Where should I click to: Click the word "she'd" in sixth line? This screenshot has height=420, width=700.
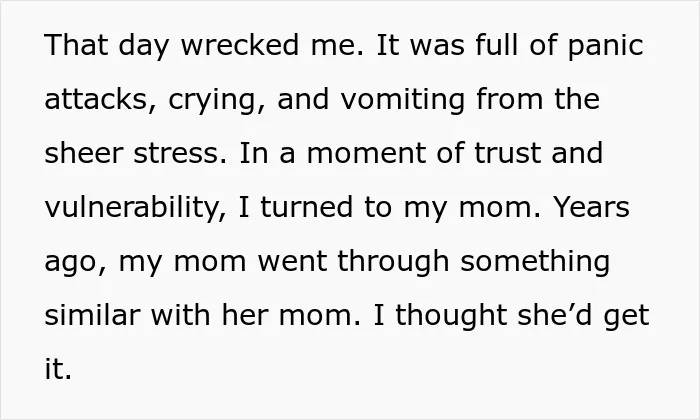coord(555,315)
